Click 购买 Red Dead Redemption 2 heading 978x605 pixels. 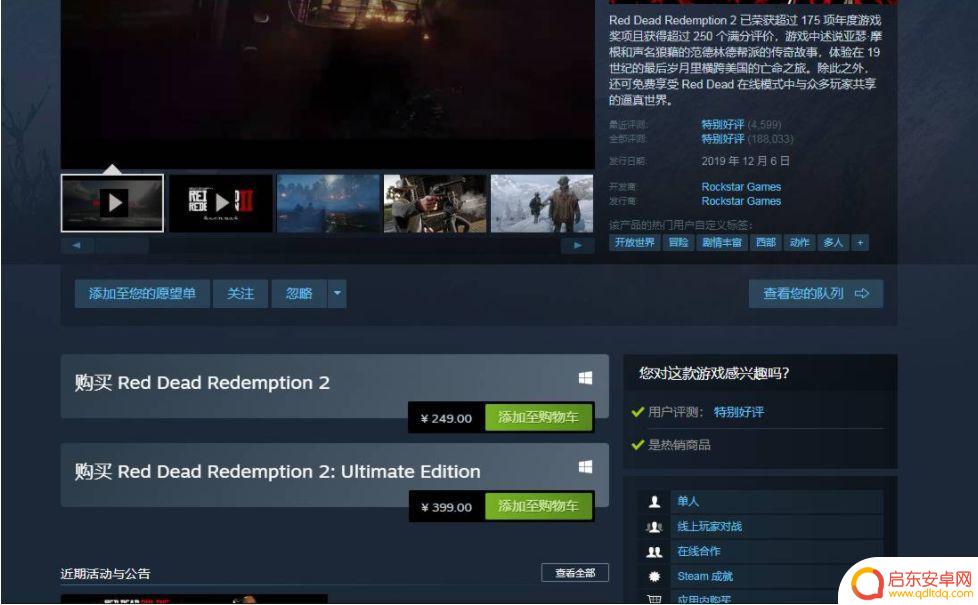[201, 382]
